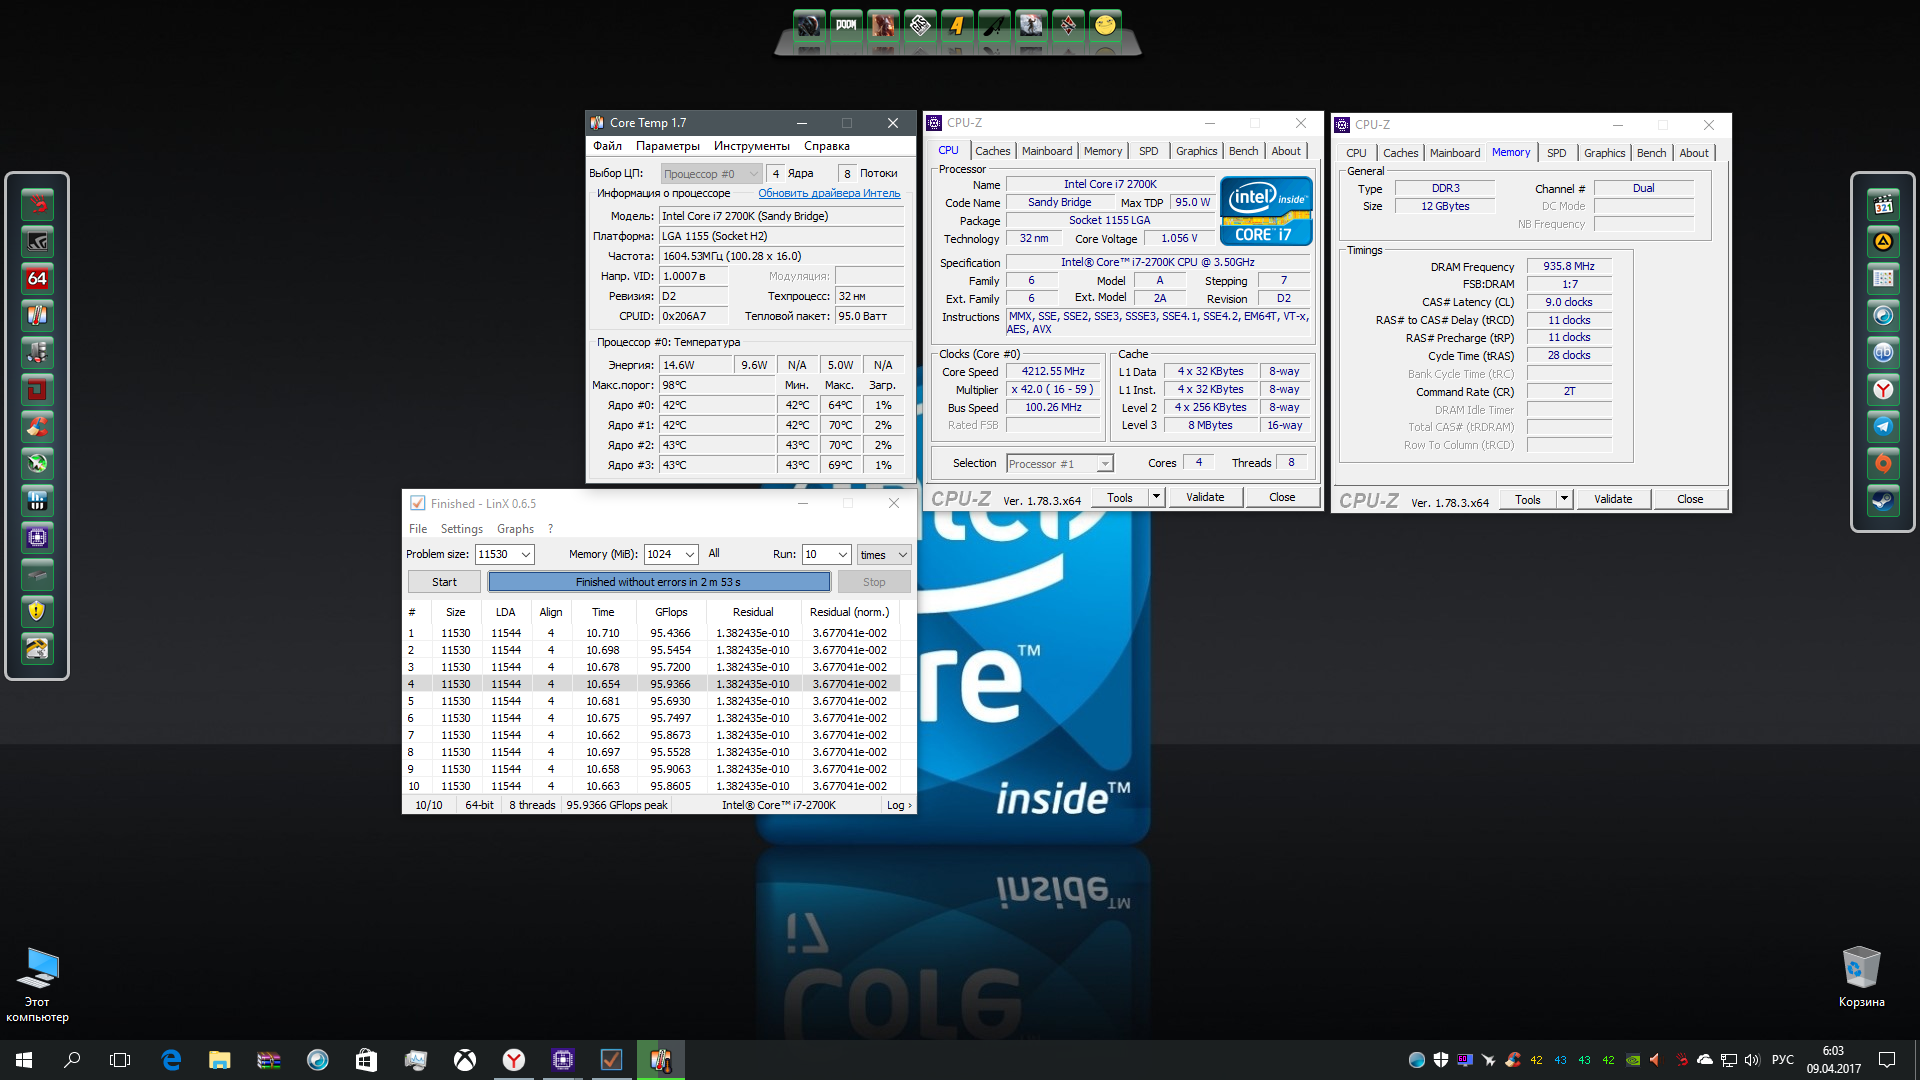The height and width of the screenshot is (1080, 1920).
Task: Open Origin from right dock
Action: click(1883, 464)
